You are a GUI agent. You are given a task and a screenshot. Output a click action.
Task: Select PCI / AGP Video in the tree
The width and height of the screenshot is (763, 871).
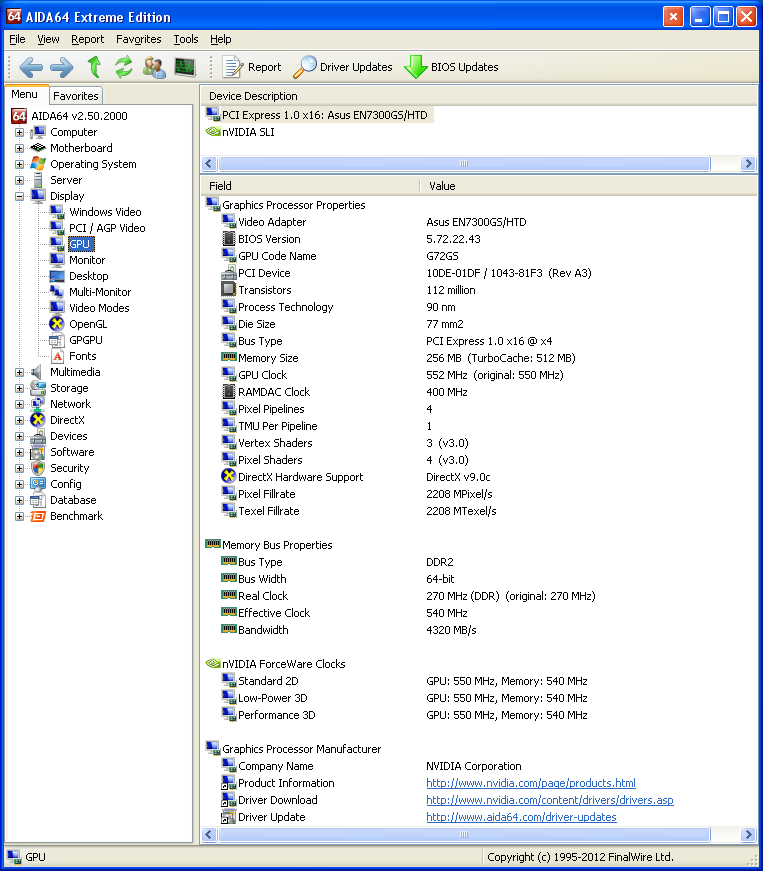(x=107, y=228)
